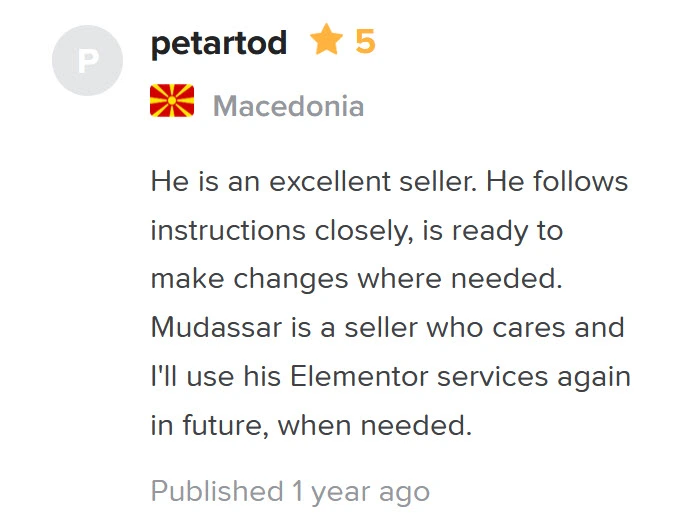Click the word 'Published' below the review

(x=217, y=490)
